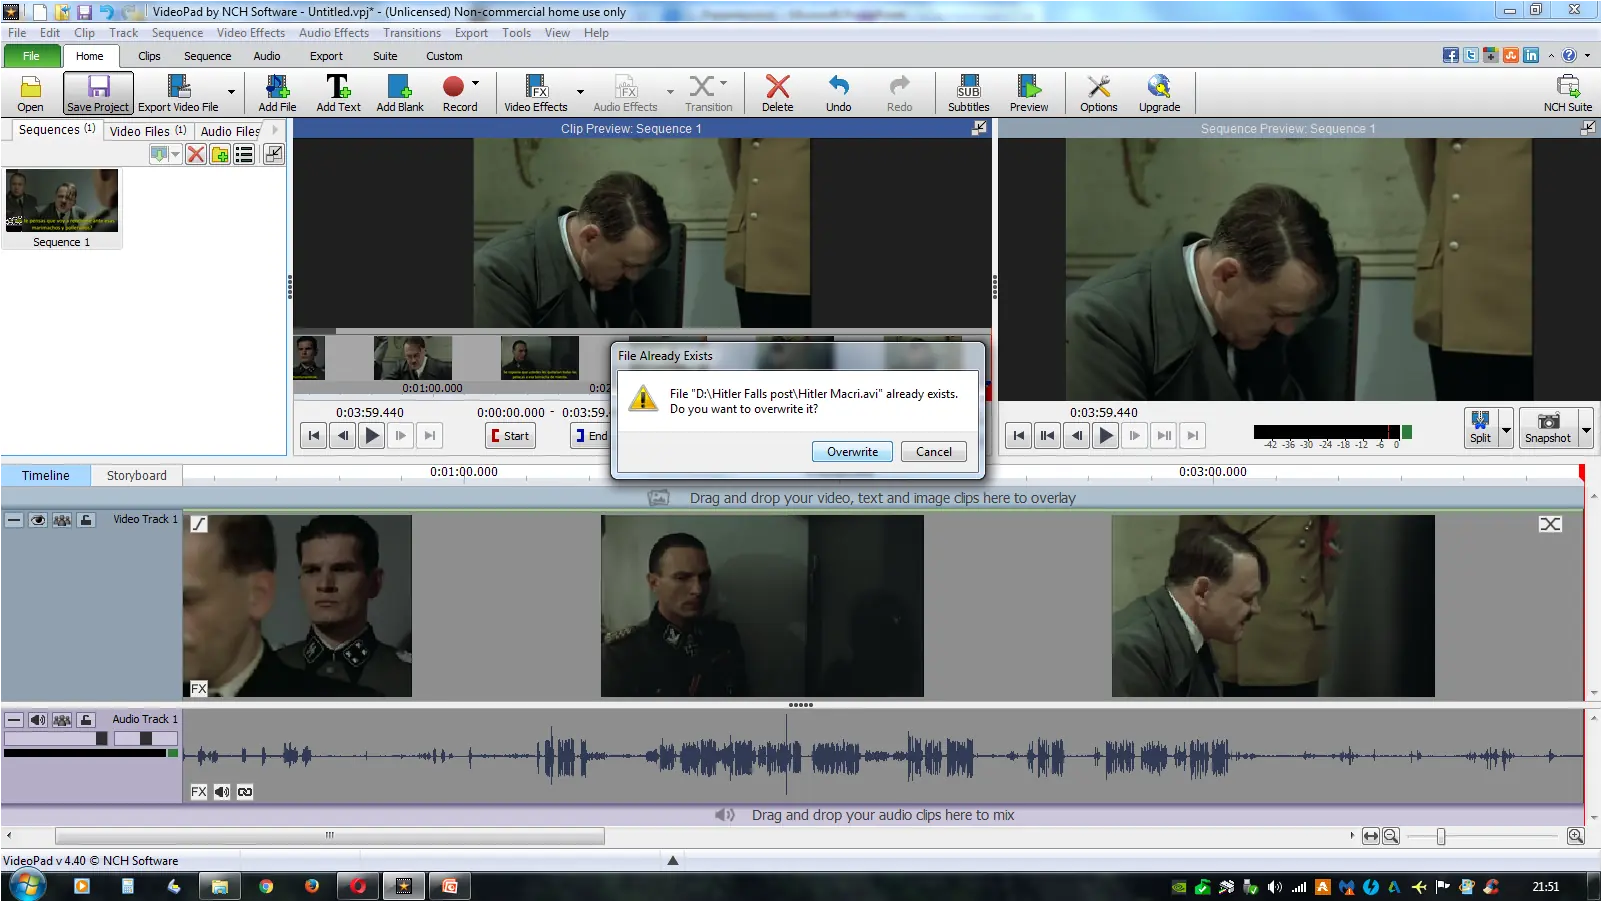Image resolution: width=1602 pixels, height=902 pixels.
Task: Click the Preview toolbar icon
Action: tap(1029, 93)
